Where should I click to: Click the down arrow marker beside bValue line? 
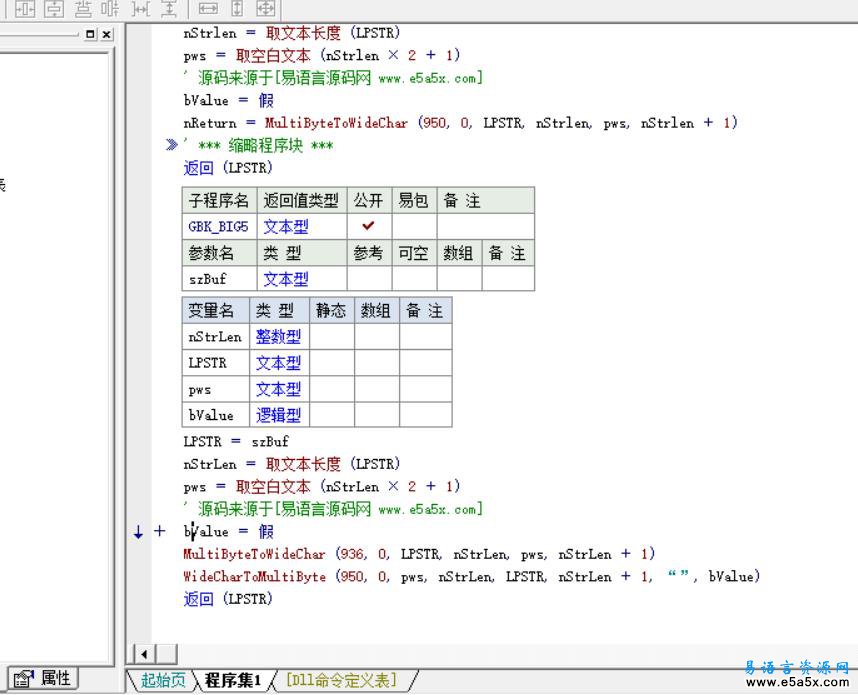pyautogui.click(x=138, y=531)
